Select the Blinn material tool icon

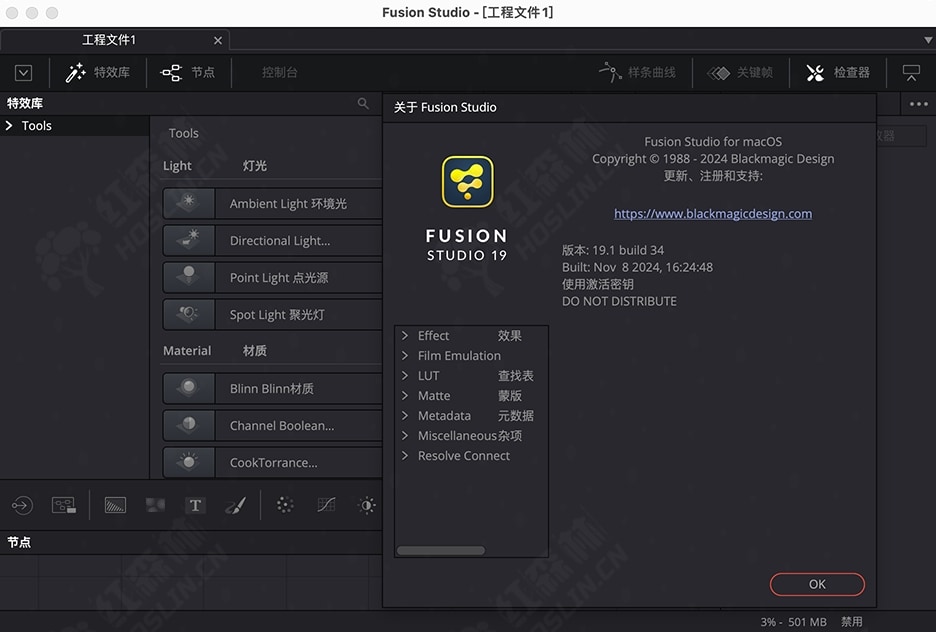189,388
